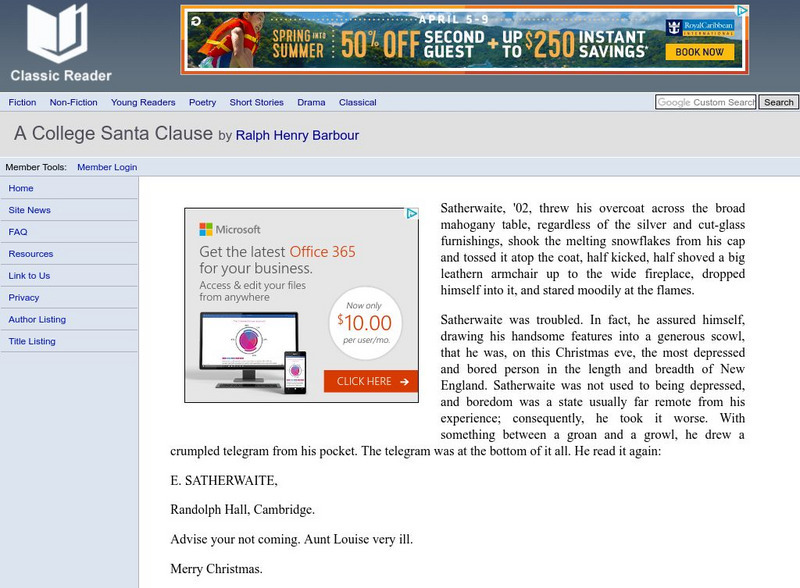Viewport: 800px width, 588px height.
Task: Click the Google Custom Search field
Action: click(706, 102)
